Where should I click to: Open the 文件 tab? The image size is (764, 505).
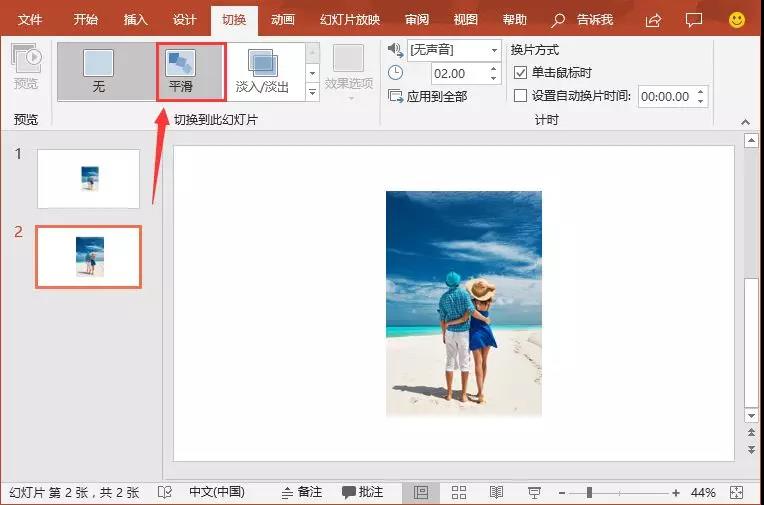click(30, 20)
